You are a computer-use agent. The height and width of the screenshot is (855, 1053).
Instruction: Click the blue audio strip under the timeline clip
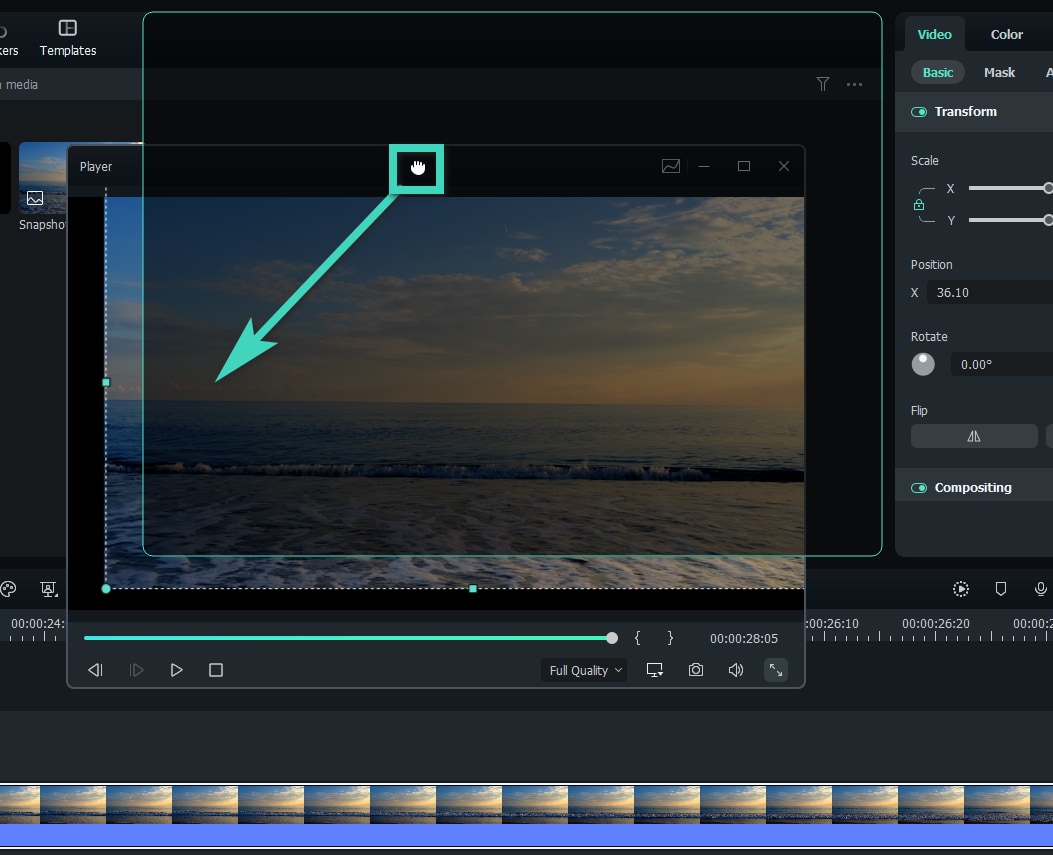tap(526, 835)
